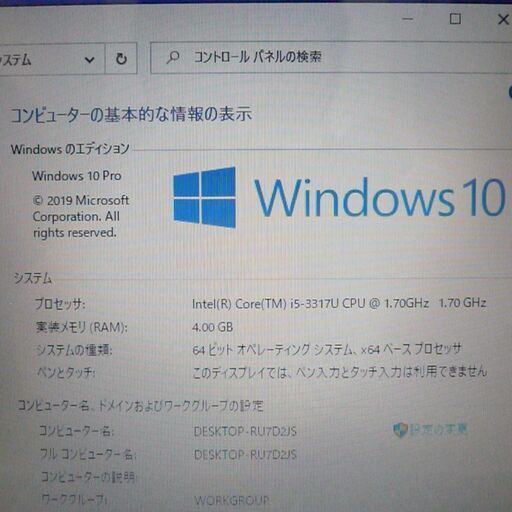Select the 4.00 GB RAM value
The image size is (512, 512).
click(x=212, y=327)
